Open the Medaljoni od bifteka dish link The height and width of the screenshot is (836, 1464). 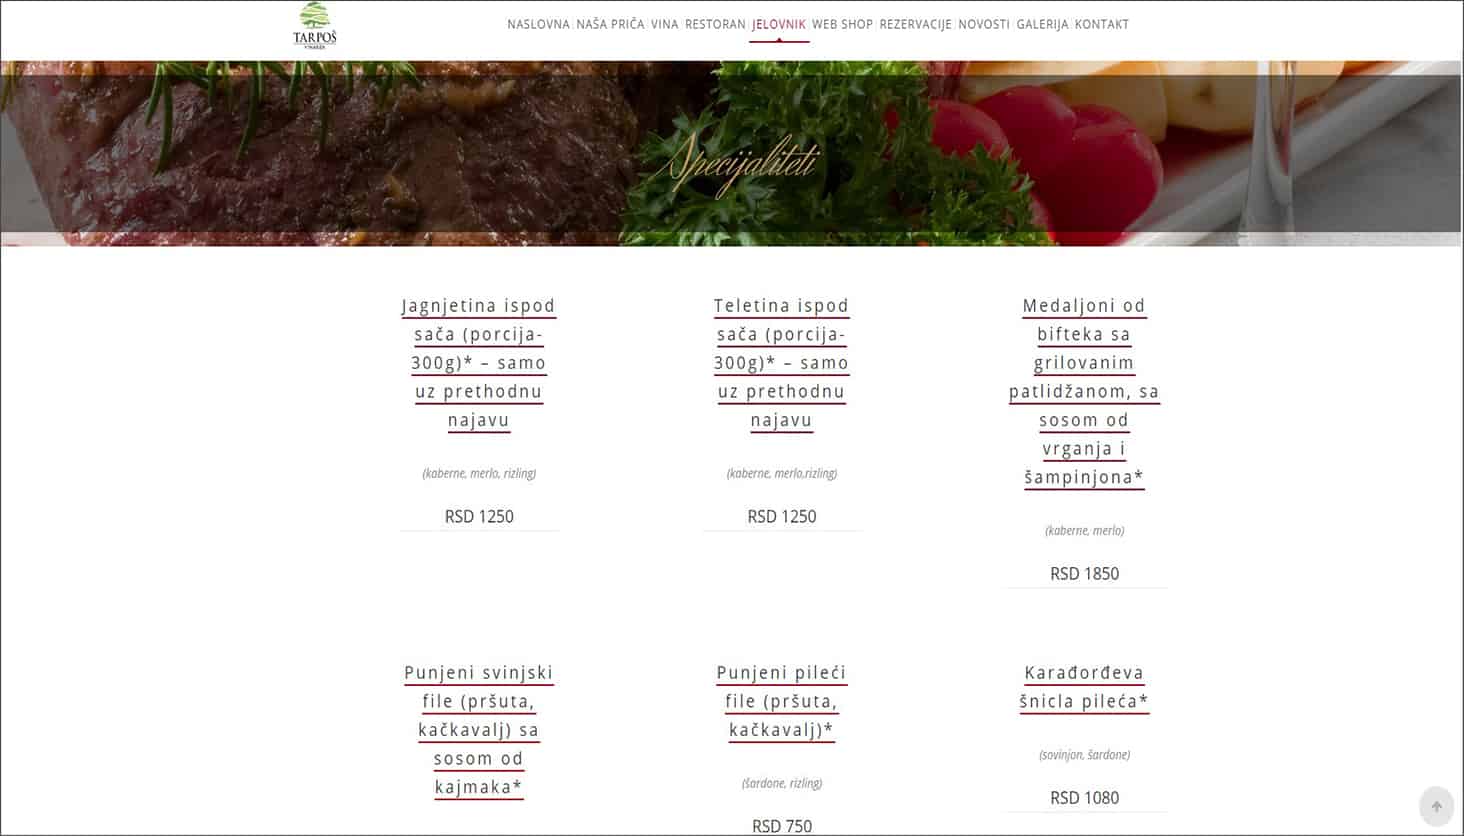click(1084, 391)
